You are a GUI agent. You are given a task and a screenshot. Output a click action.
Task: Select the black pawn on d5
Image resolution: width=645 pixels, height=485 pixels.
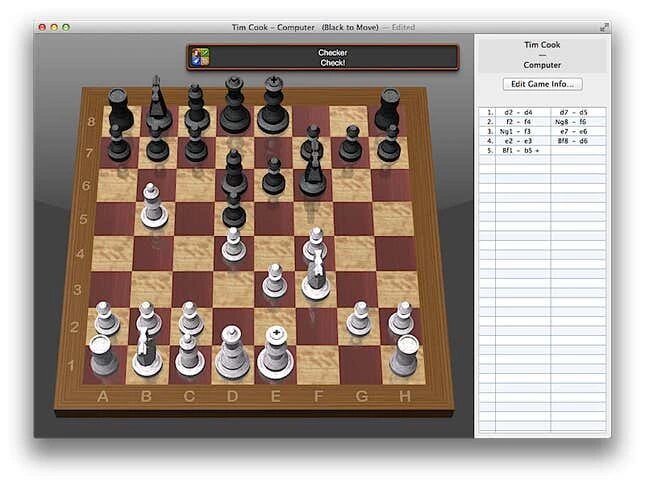[x=234, y=209]
